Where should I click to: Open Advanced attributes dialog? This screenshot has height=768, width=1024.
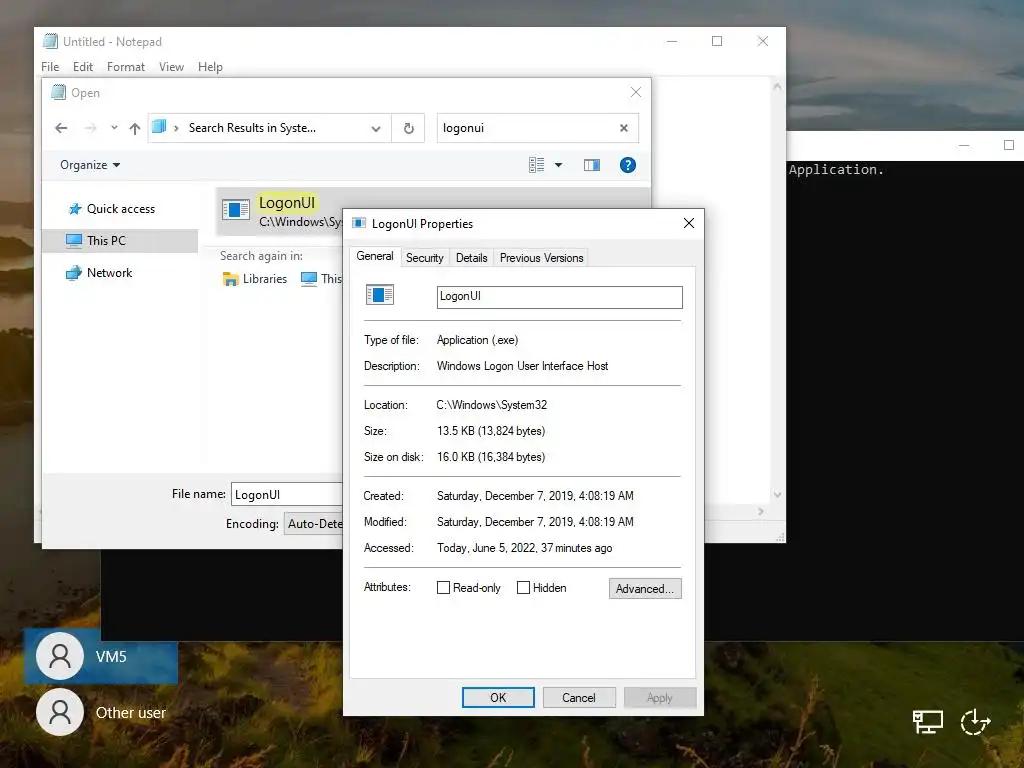pos(645,588)
